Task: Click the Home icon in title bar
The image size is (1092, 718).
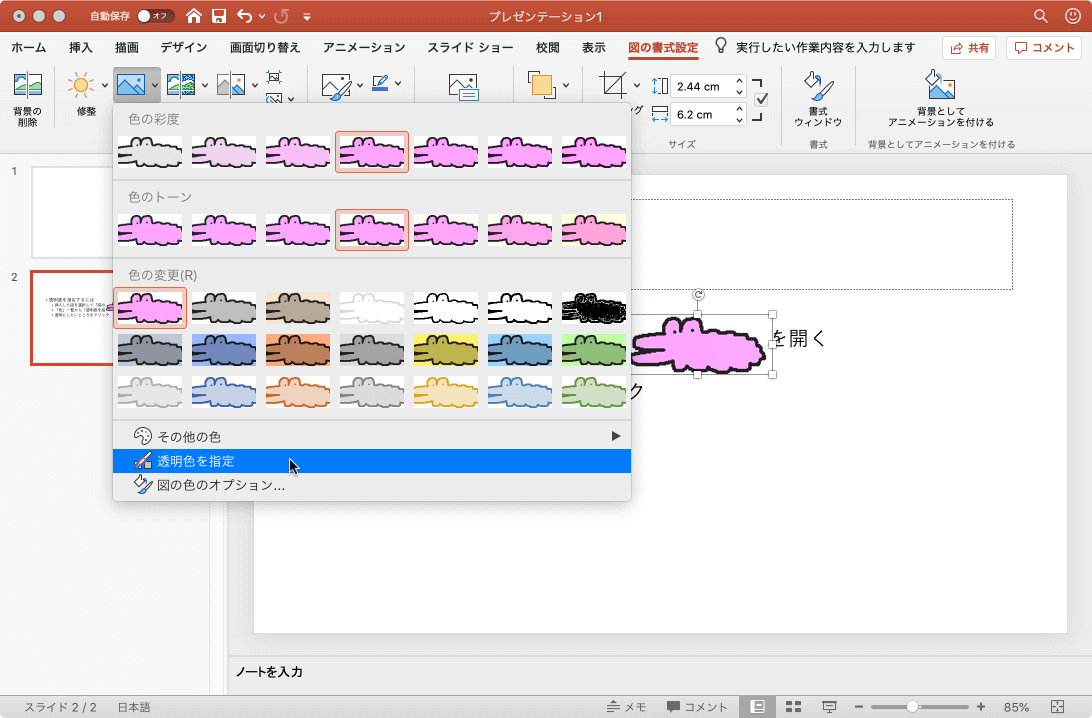Action: (193, 16)
